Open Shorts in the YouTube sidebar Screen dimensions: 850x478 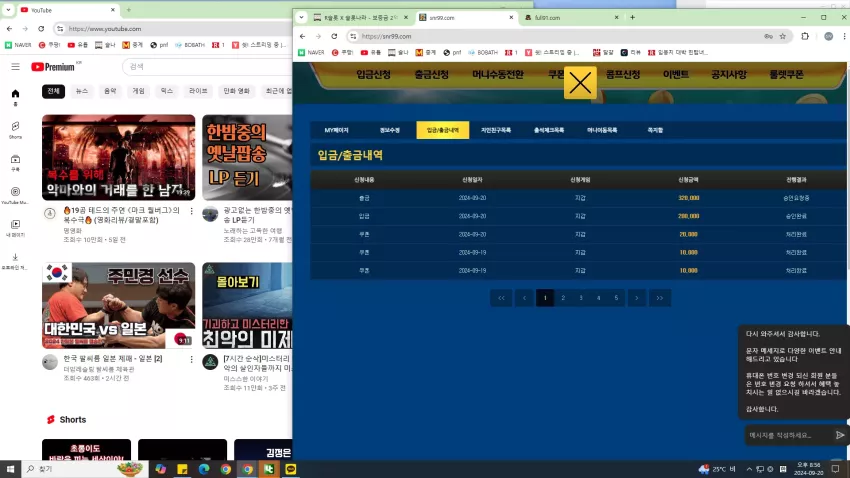(x=15, y=130)
